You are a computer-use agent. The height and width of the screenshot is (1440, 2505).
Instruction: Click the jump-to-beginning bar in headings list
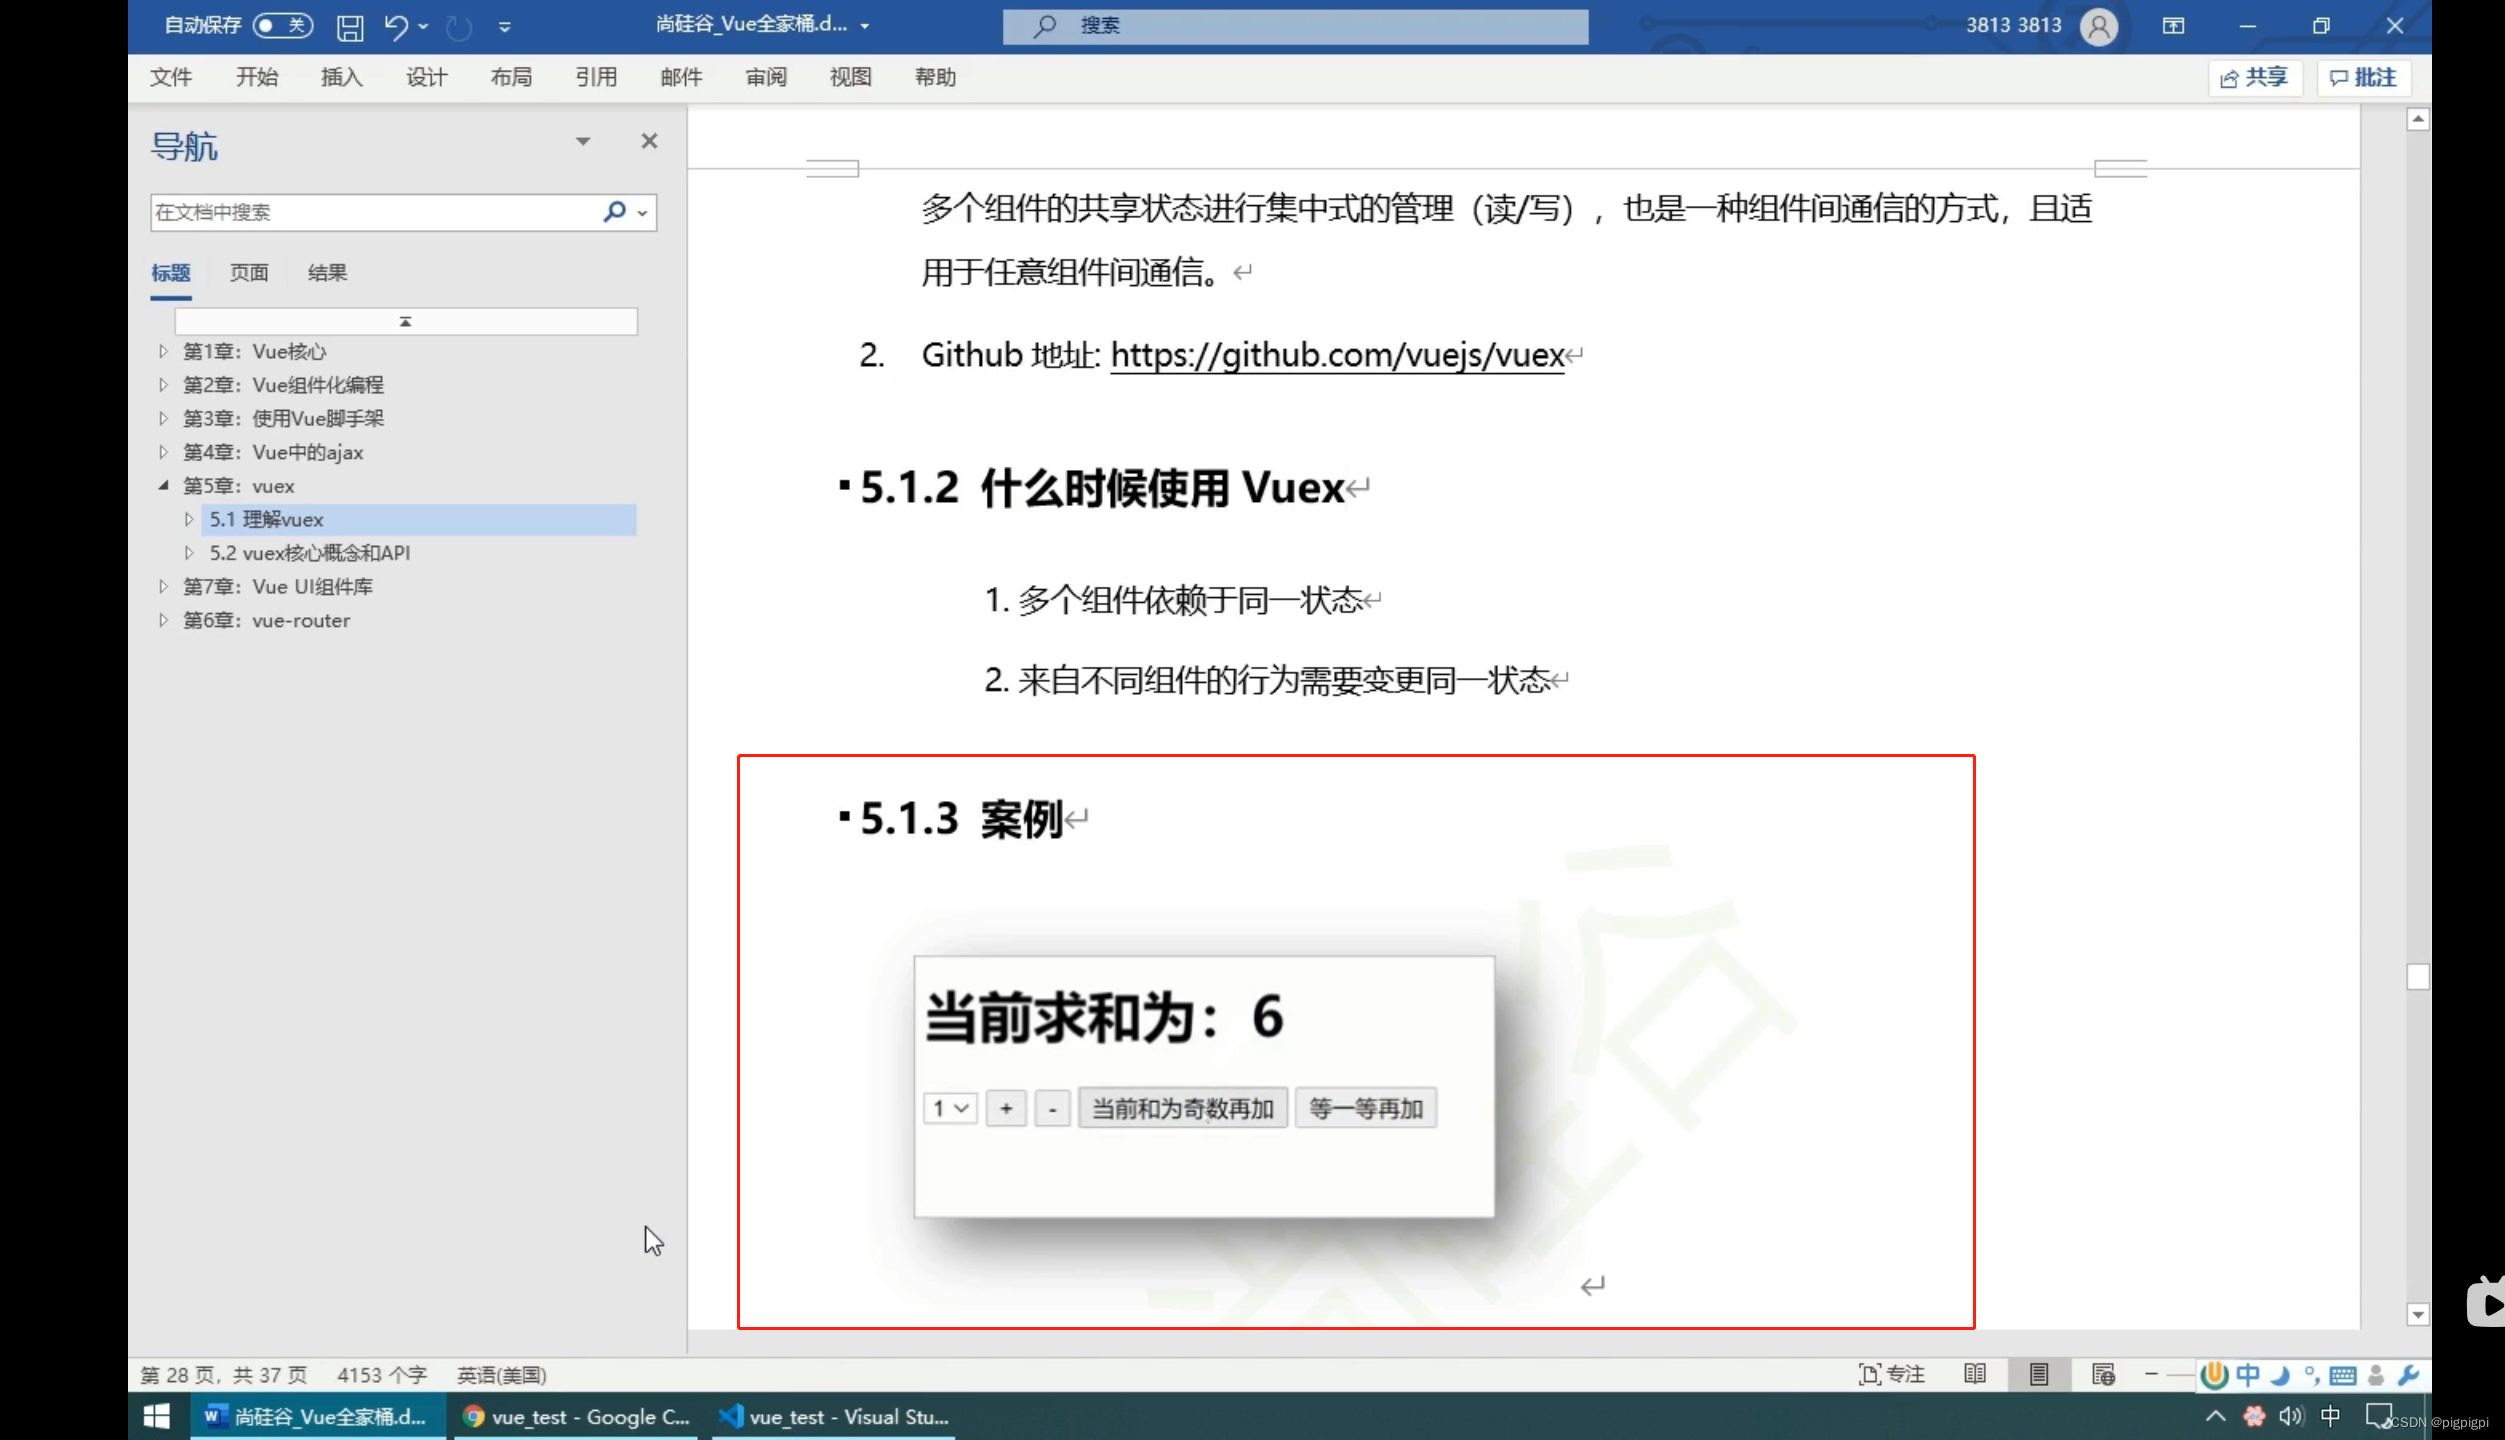click(406, 321)
